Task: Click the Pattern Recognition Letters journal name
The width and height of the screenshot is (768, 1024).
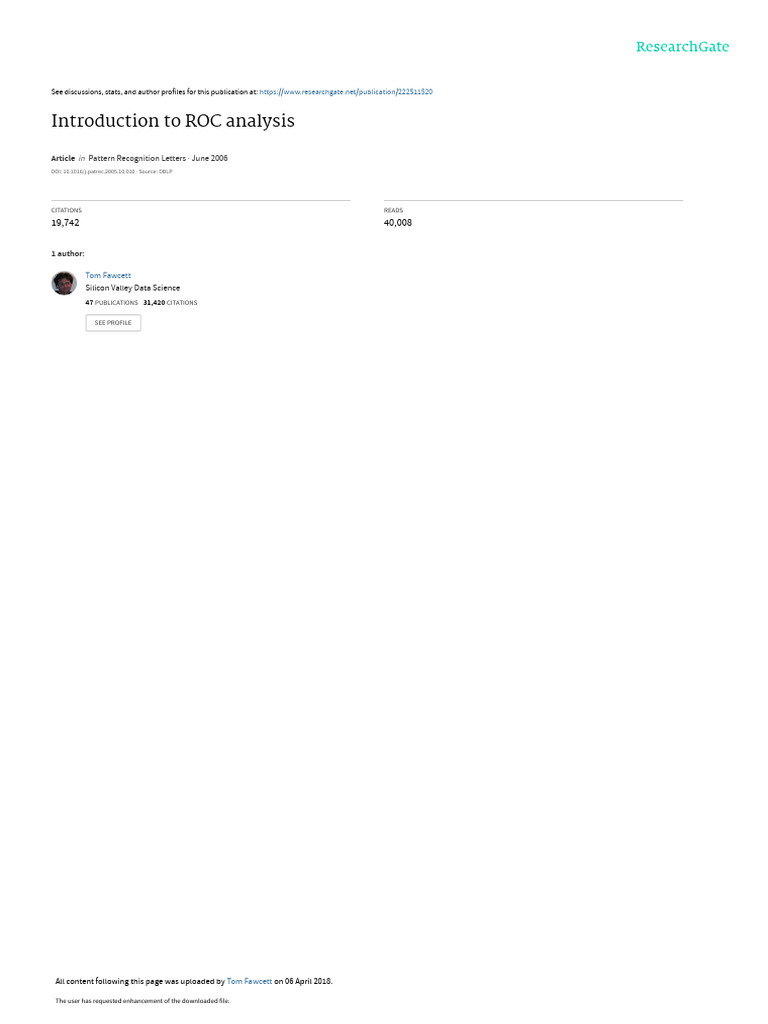Action: coord(137,158)
